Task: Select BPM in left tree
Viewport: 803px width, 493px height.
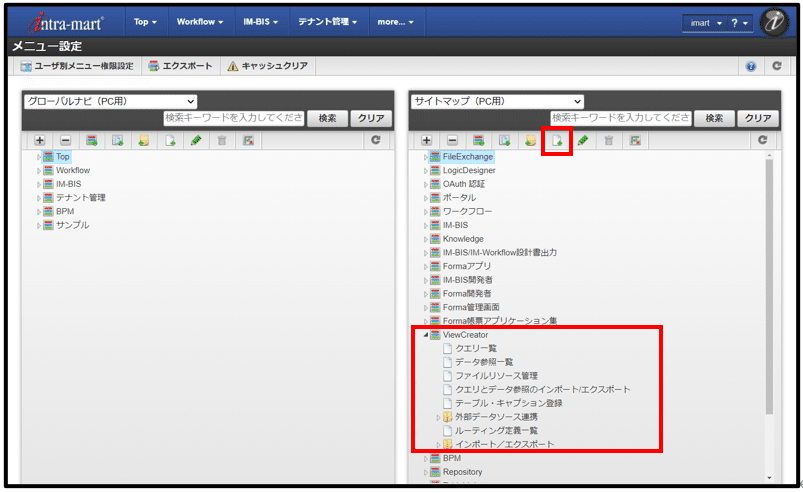Action: point(65,211)
